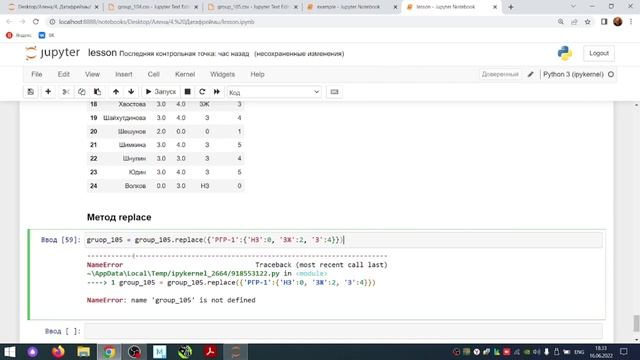Open OBS Studio from taskbar
The height and width of the screenshot is (360, 640).
134,352
